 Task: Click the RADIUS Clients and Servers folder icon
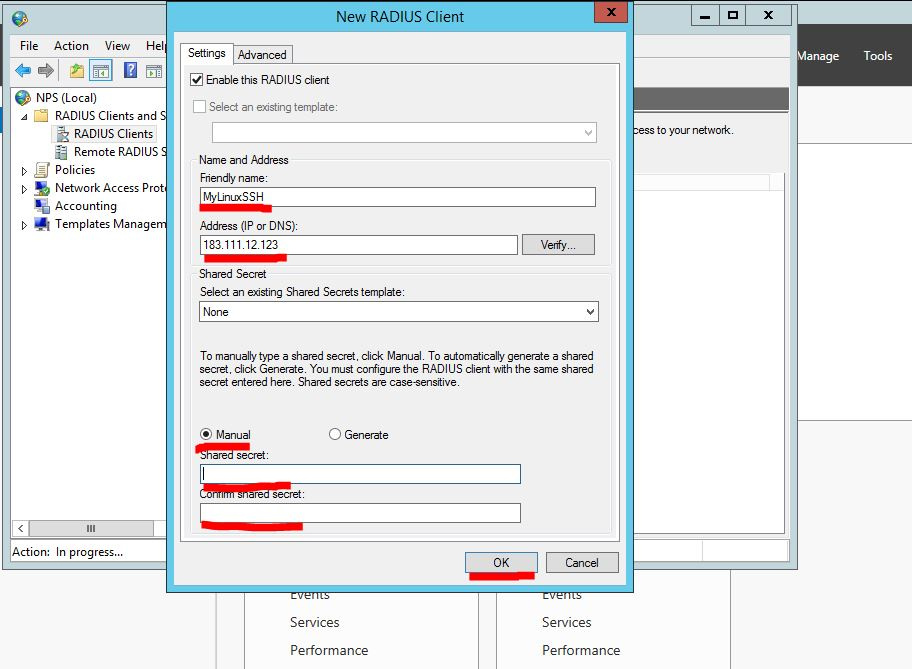[41, 116]
